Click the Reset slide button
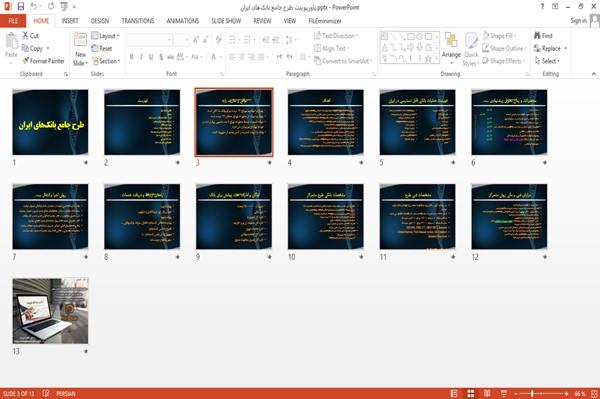Image resolution: width=600 pixels, height=399 pixels. point(102,48)
